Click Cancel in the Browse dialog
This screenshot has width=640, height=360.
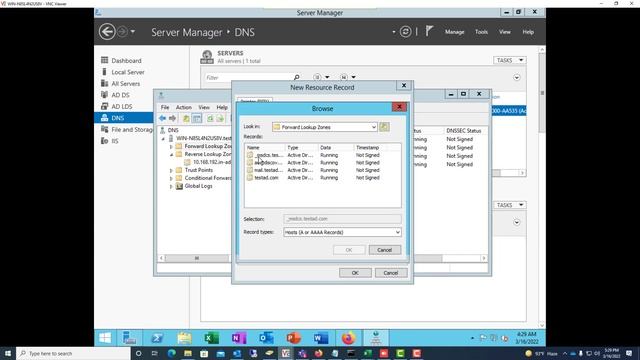point(384,250)
